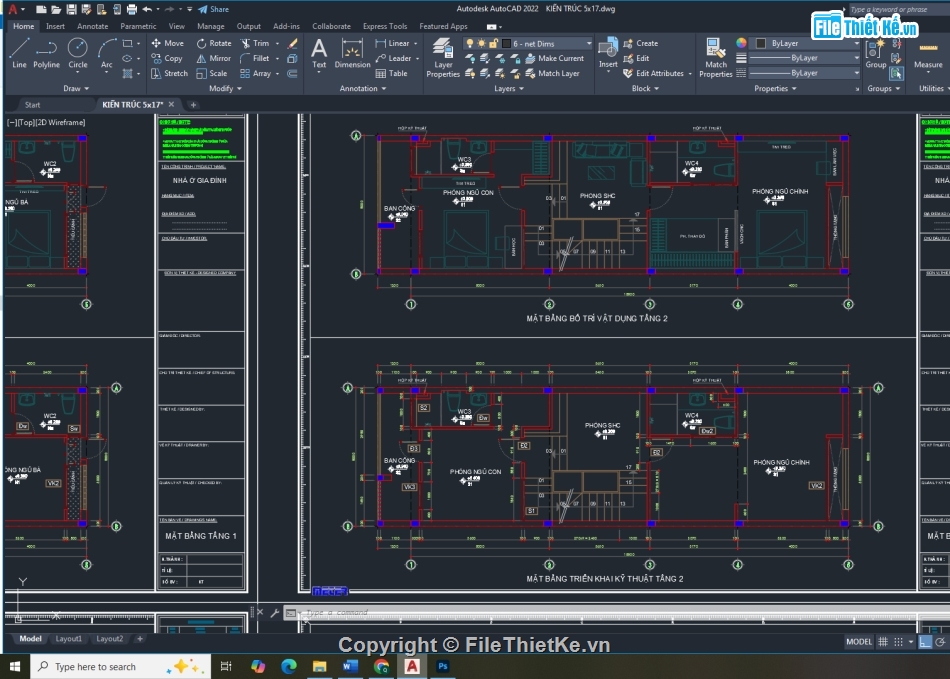Switch to the Layout1 tab
Screen dimensions: 950x679
pyautogui.click(x=68, y=638)
